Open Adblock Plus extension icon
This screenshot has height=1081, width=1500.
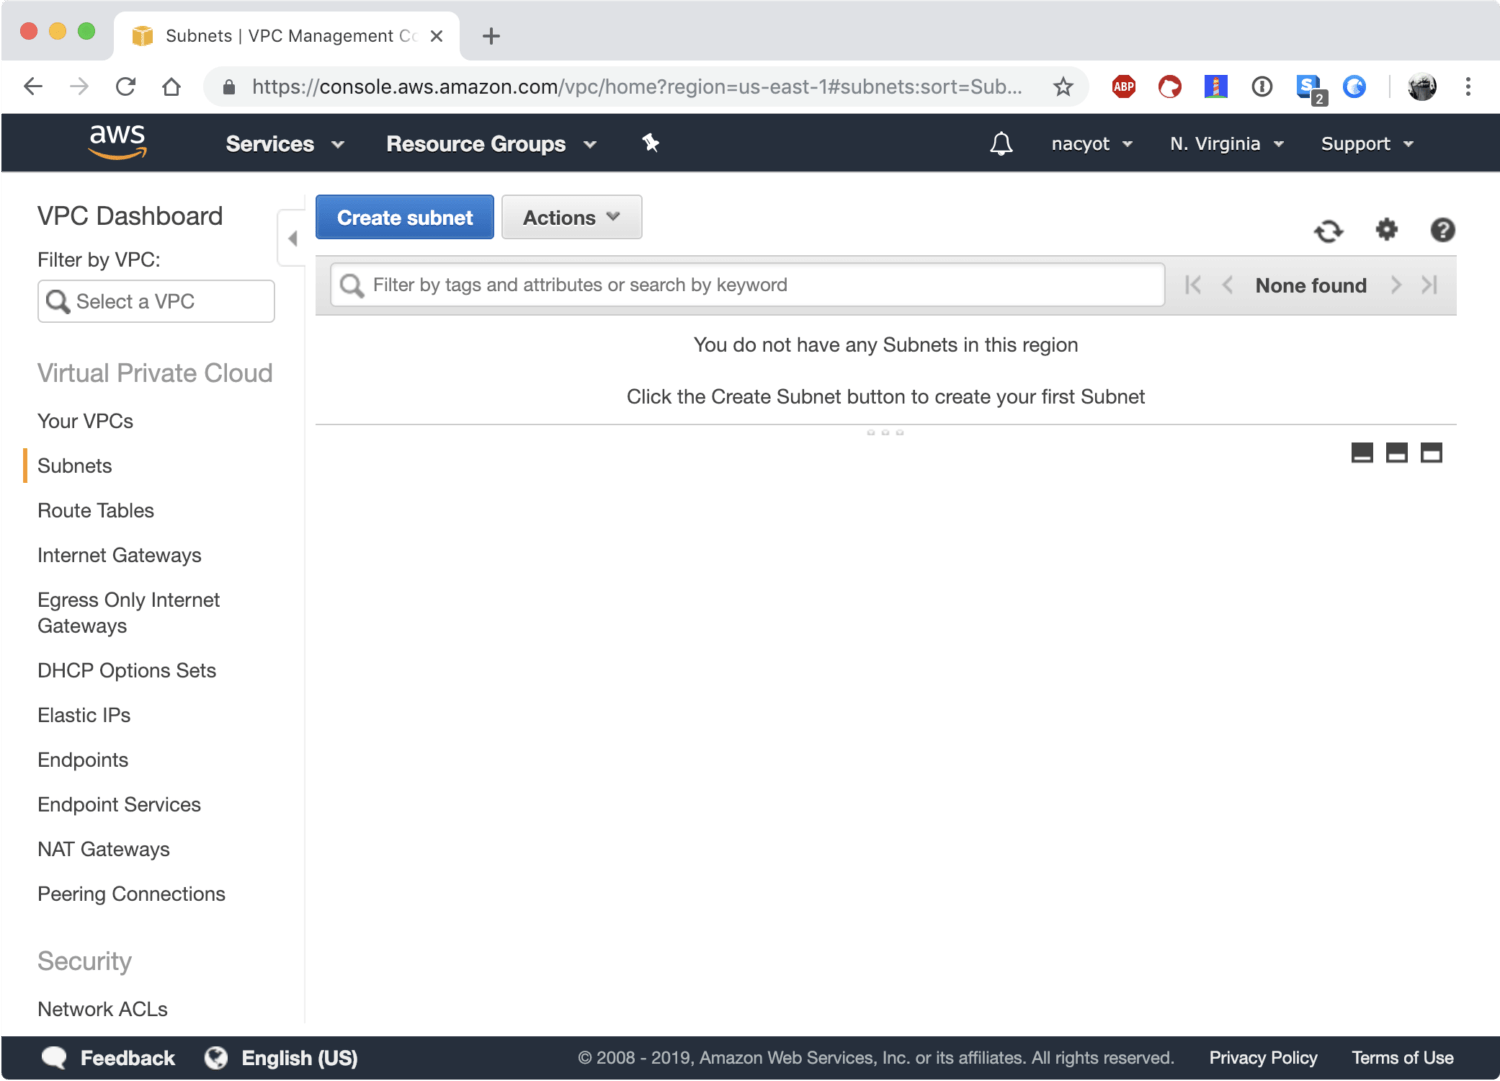click(x=1124, y=87)
